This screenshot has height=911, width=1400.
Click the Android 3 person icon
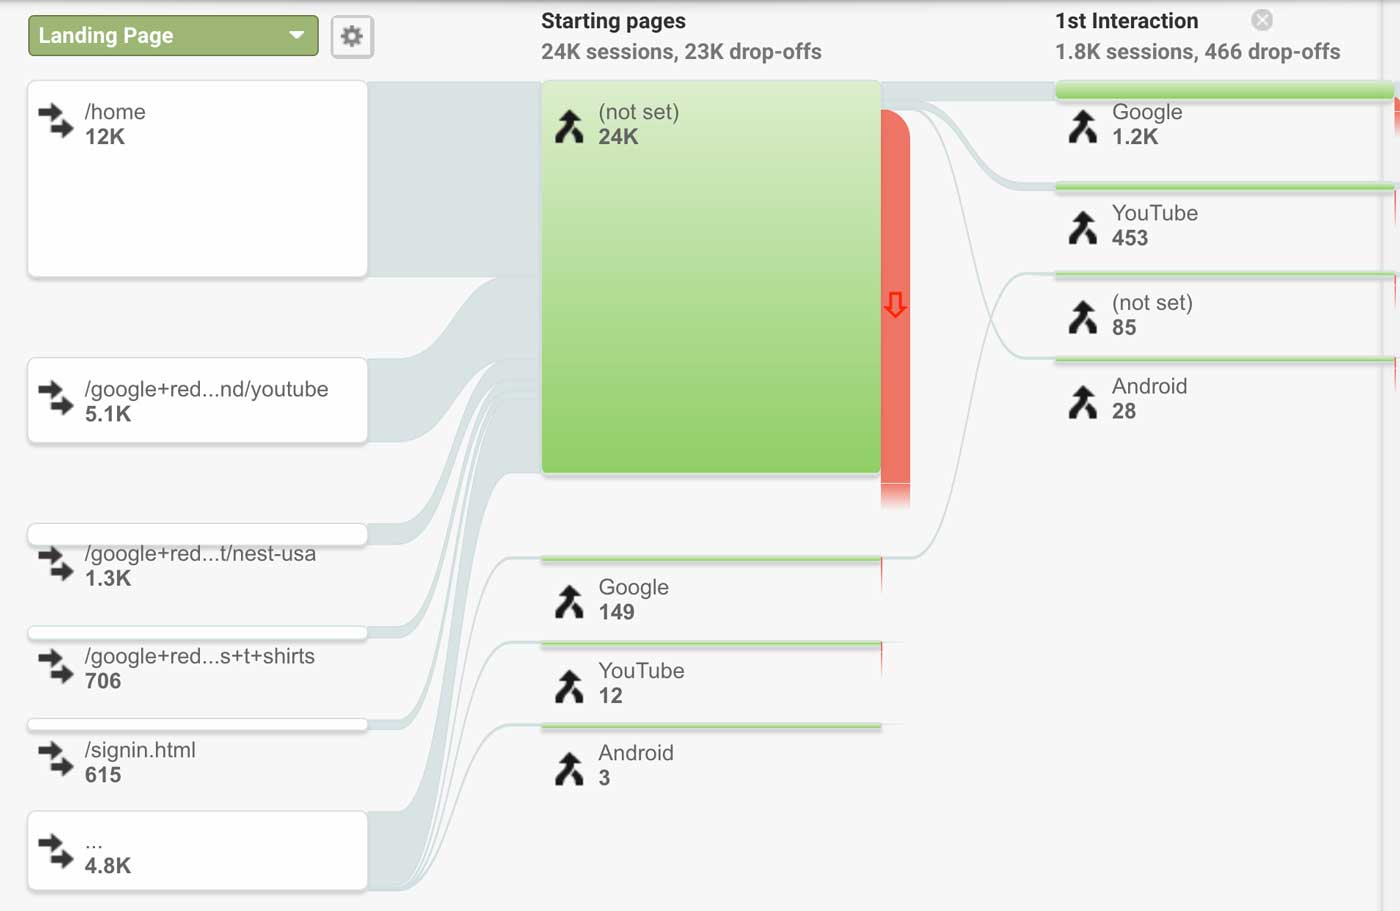click(569, 768)
